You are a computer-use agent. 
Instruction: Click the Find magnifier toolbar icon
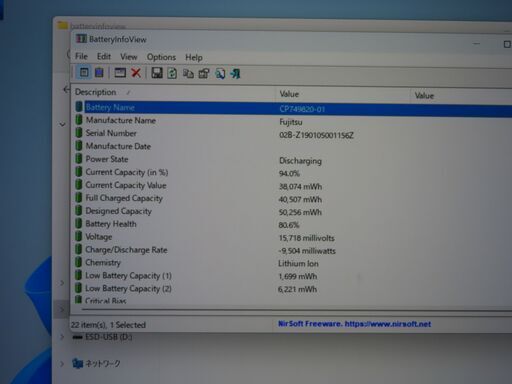[220, 73]
